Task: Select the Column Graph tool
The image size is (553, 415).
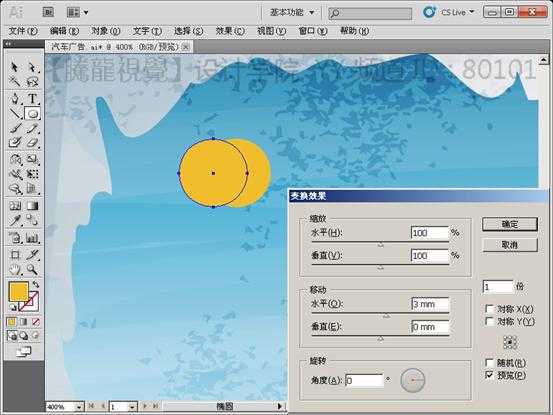Action: (x=32, y=239)
